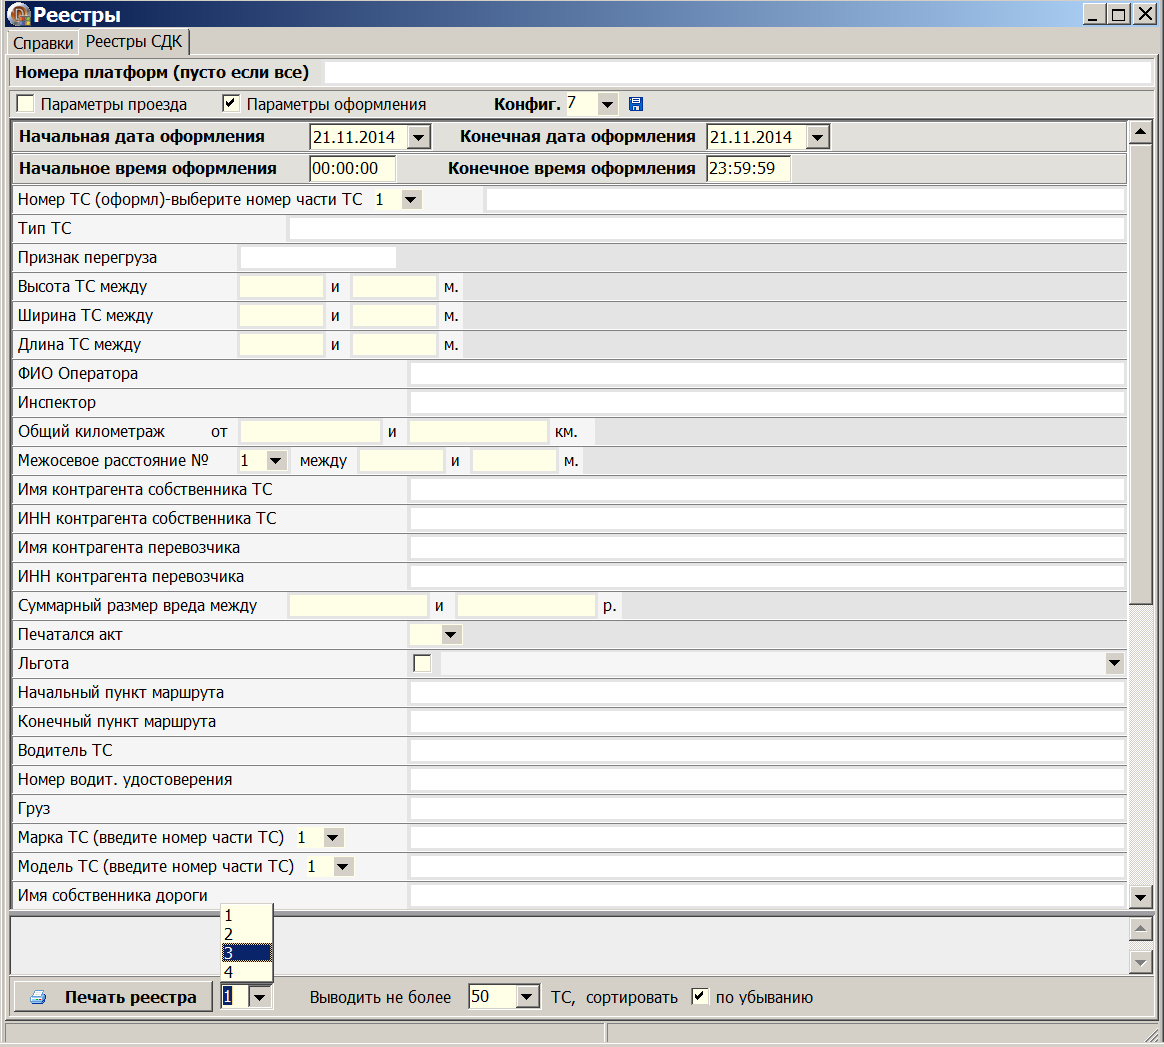Expand the Печатался акт dropdown

[x=450, y=634]
